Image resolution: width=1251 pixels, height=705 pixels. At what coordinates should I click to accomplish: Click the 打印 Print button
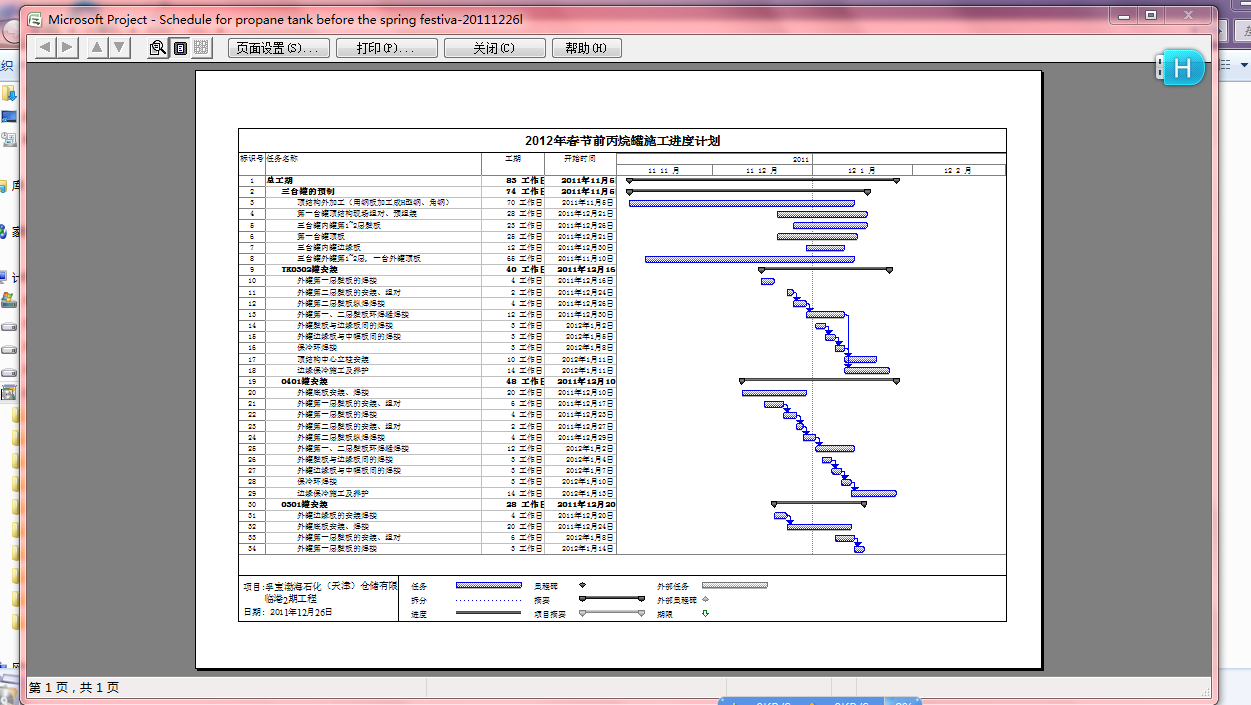click(x=387, y=47)
